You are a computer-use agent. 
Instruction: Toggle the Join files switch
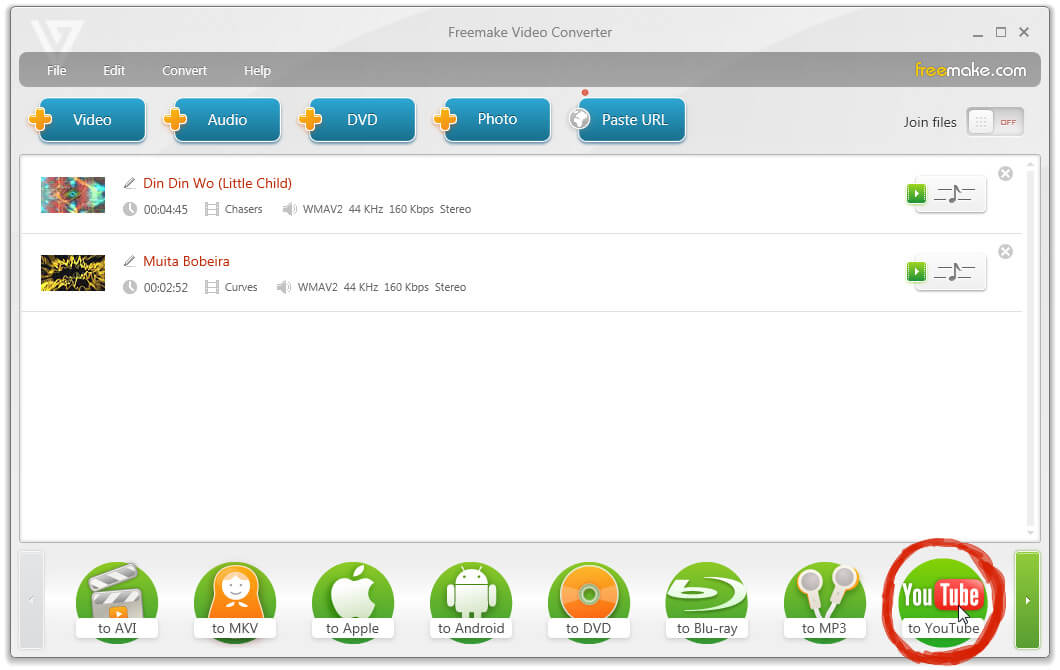point(995,122)
